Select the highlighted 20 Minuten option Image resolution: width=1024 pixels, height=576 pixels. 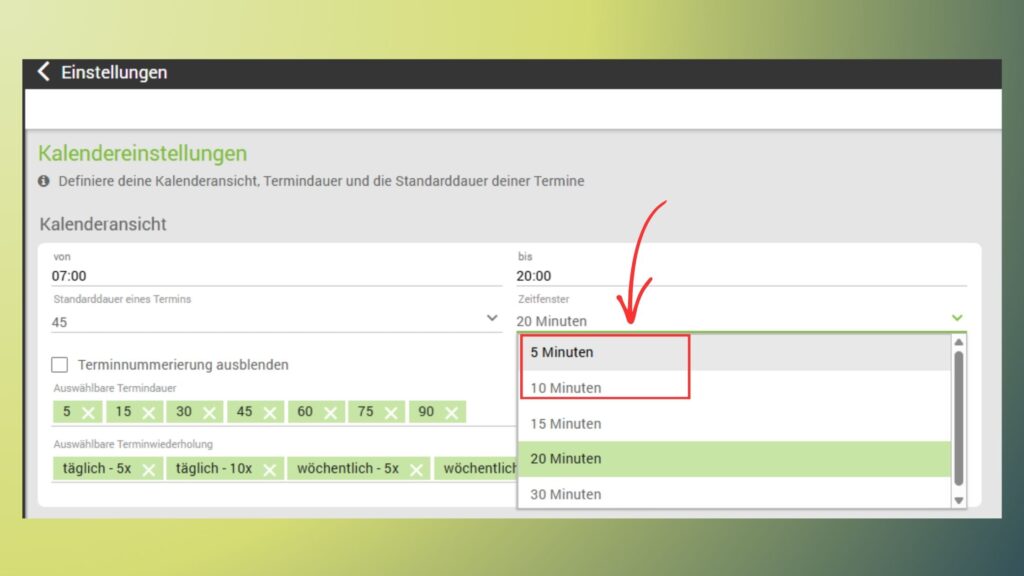734,458
